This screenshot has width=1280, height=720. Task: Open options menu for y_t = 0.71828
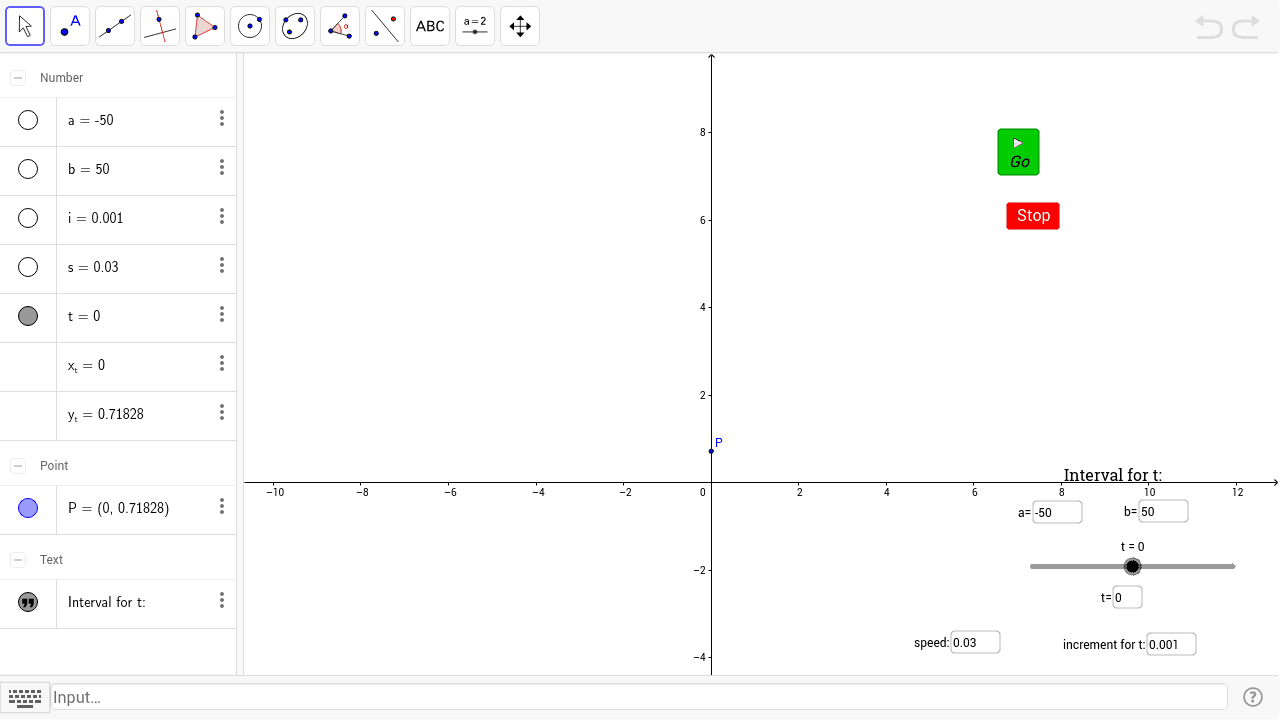tap(222, 413)
